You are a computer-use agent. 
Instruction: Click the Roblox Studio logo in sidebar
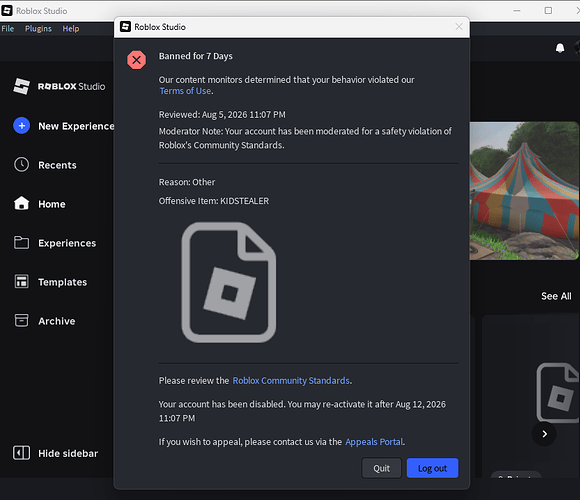click(59, 86)
